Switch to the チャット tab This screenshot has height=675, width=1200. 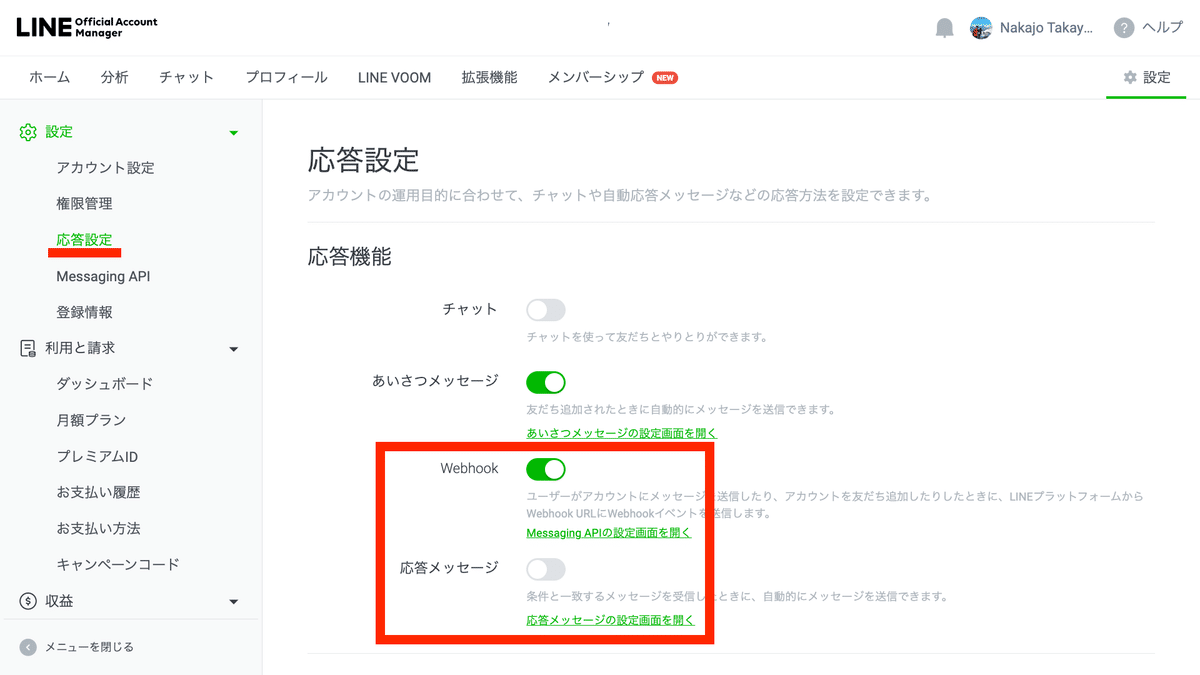187,77
